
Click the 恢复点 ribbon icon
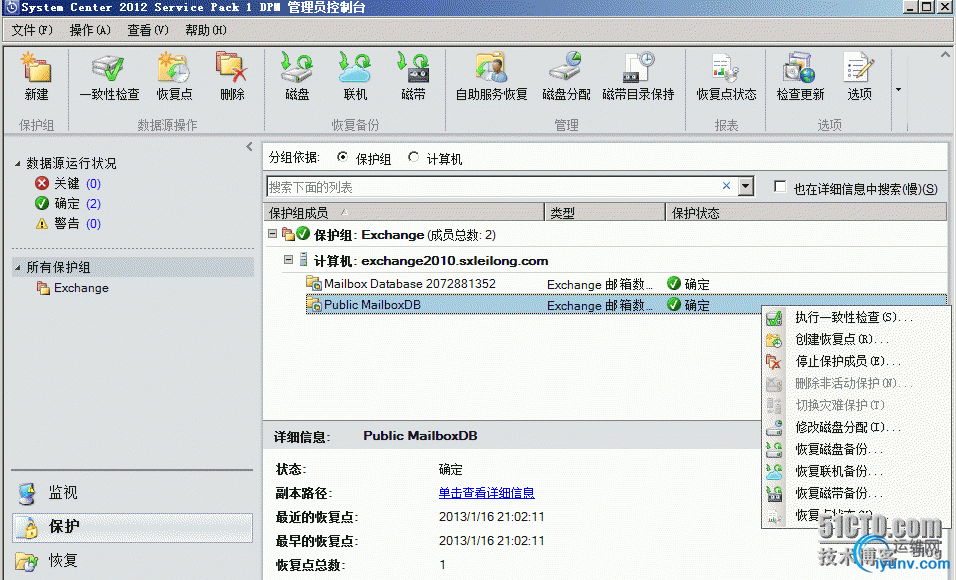[x=174, y=68]
